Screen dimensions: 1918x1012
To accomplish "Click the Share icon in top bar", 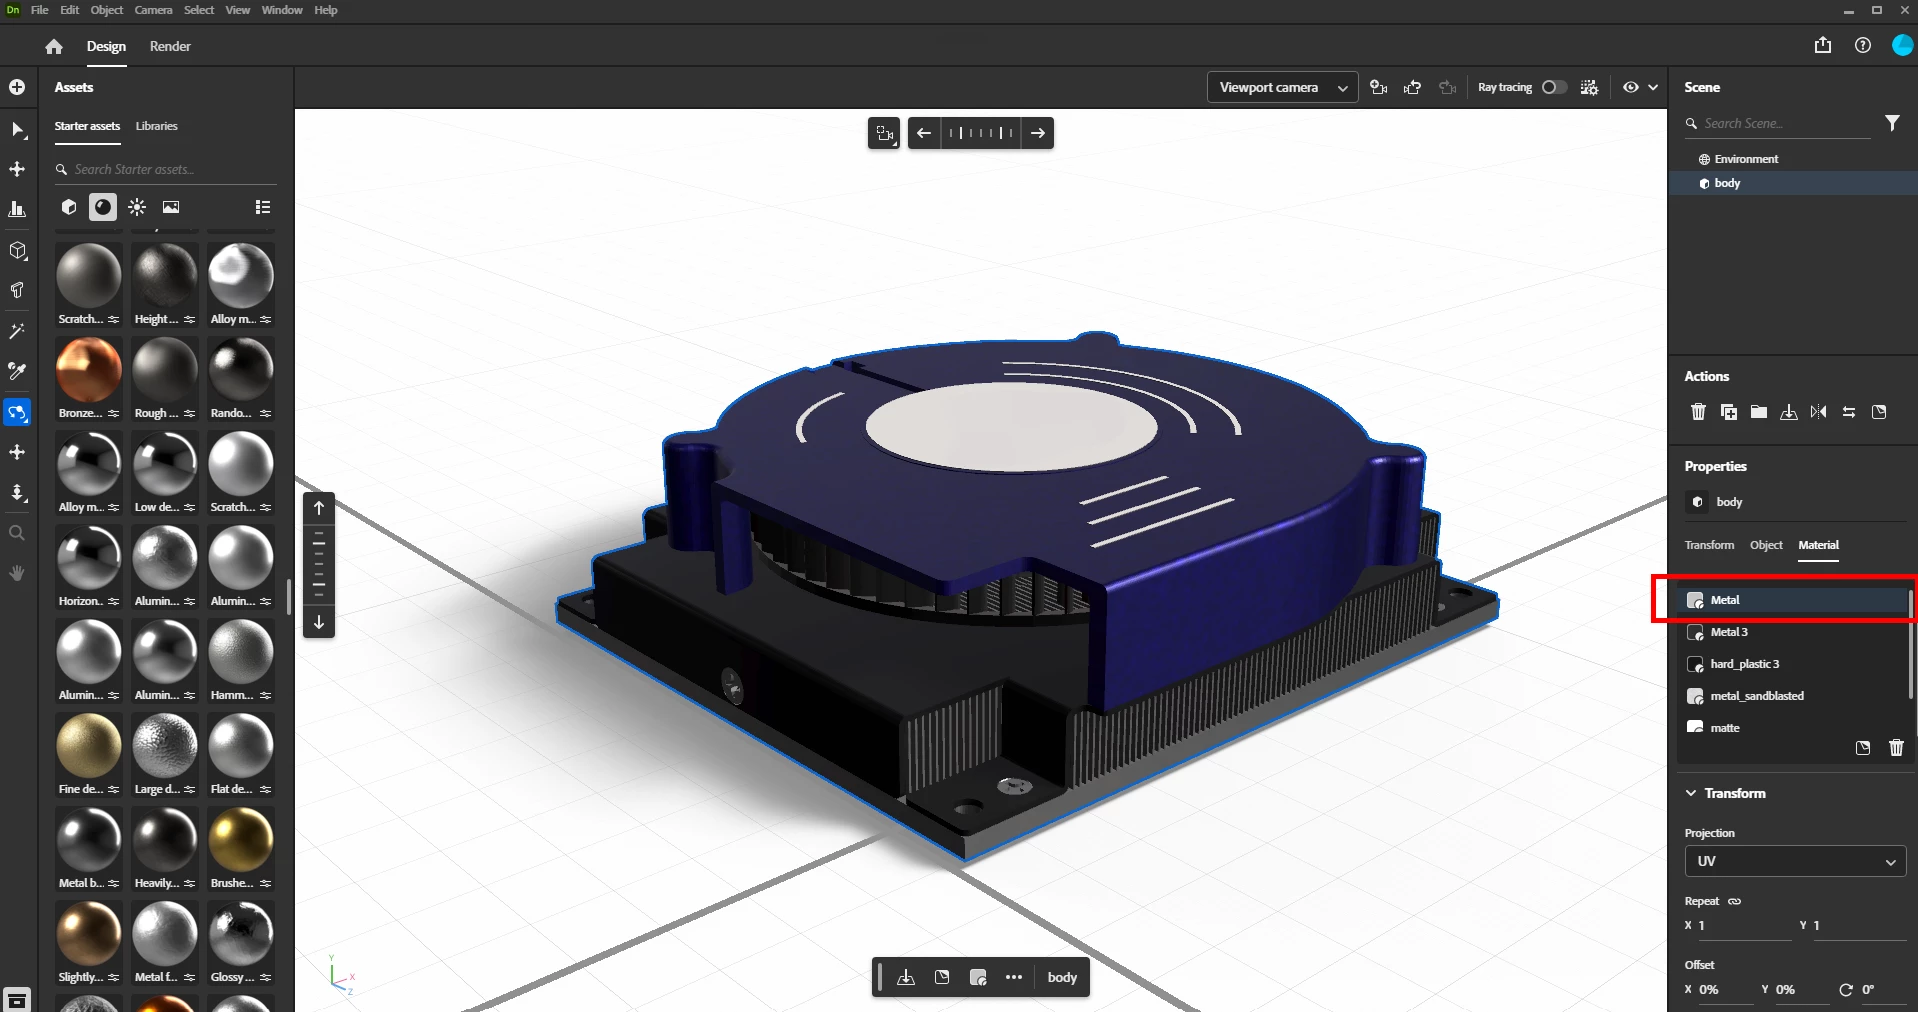I will point(1823,45).
